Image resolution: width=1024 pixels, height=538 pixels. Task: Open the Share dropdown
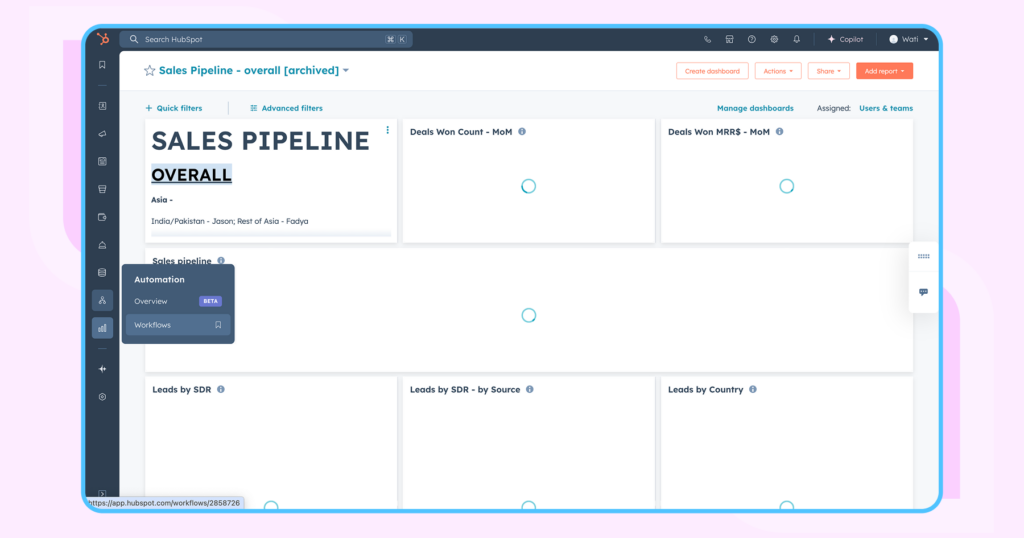click(x=829, y=71)
